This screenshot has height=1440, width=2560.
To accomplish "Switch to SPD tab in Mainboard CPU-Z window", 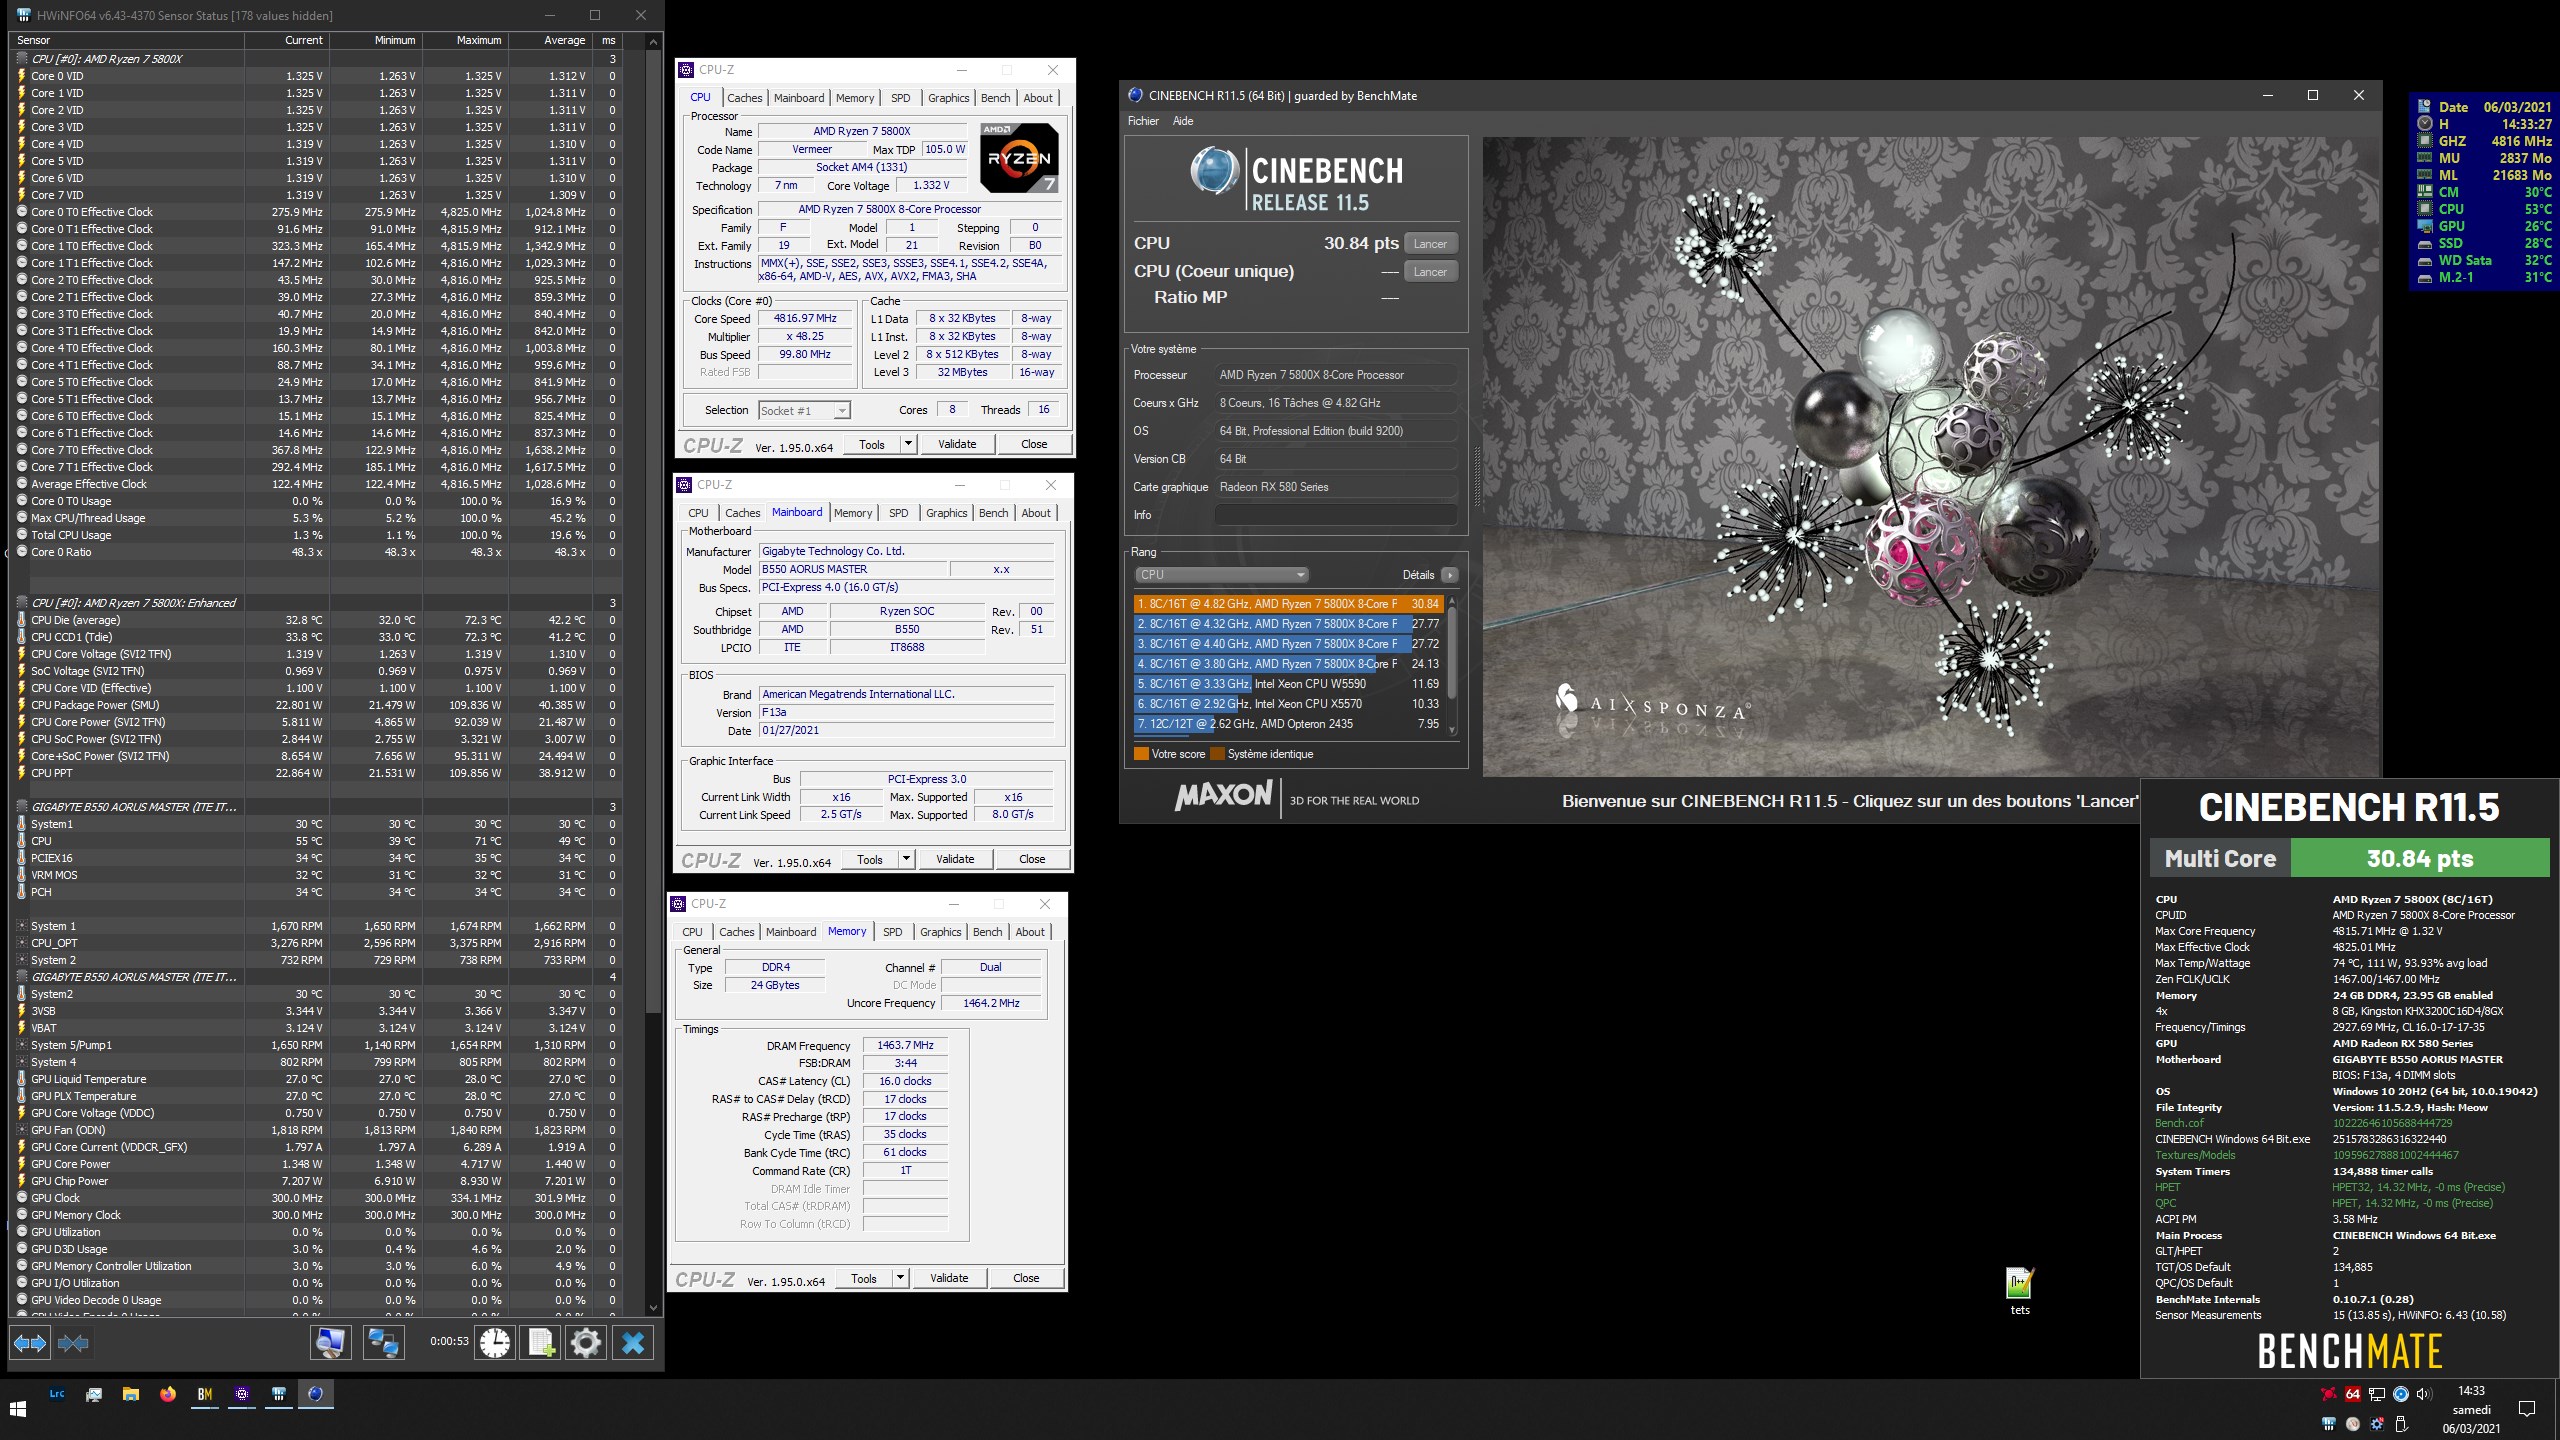I will pyautogui.click(x=899, y=513).
